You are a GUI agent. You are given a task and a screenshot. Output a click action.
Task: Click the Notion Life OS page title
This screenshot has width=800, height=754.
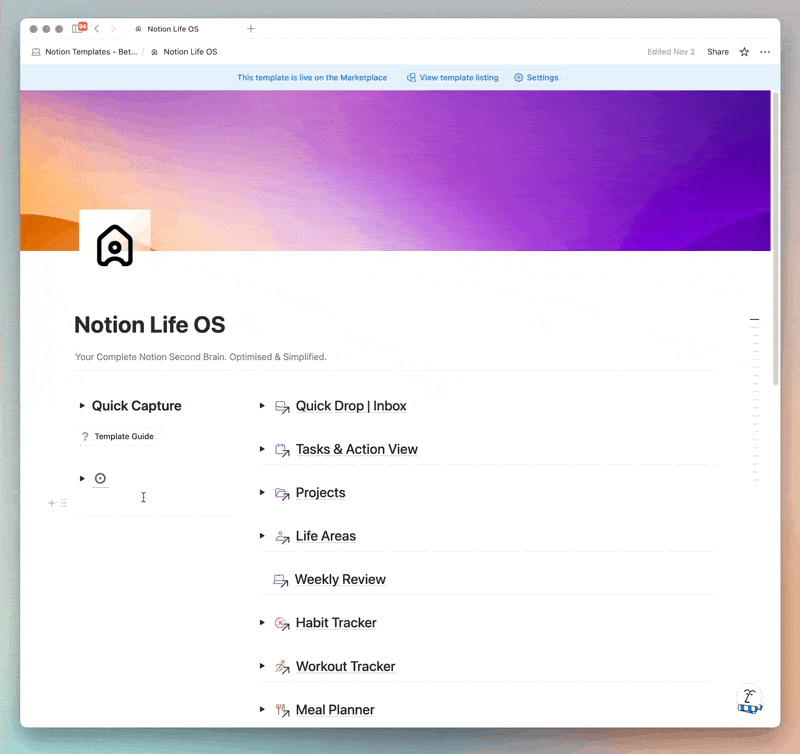pyautogui.click(x=149, y=325)
